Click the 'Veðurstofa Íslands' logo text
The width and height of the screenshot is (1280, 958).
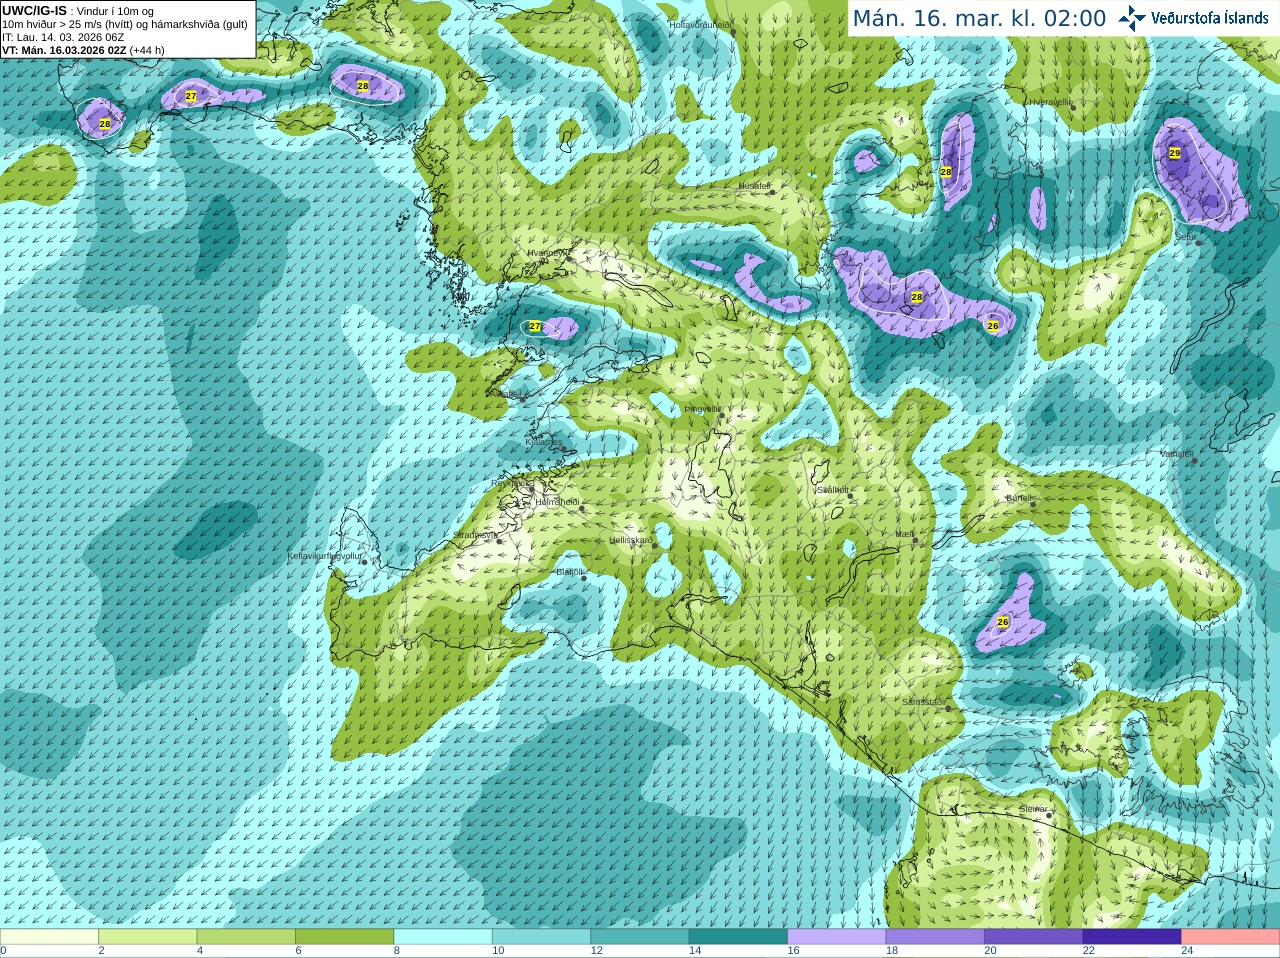point(1210,18)
